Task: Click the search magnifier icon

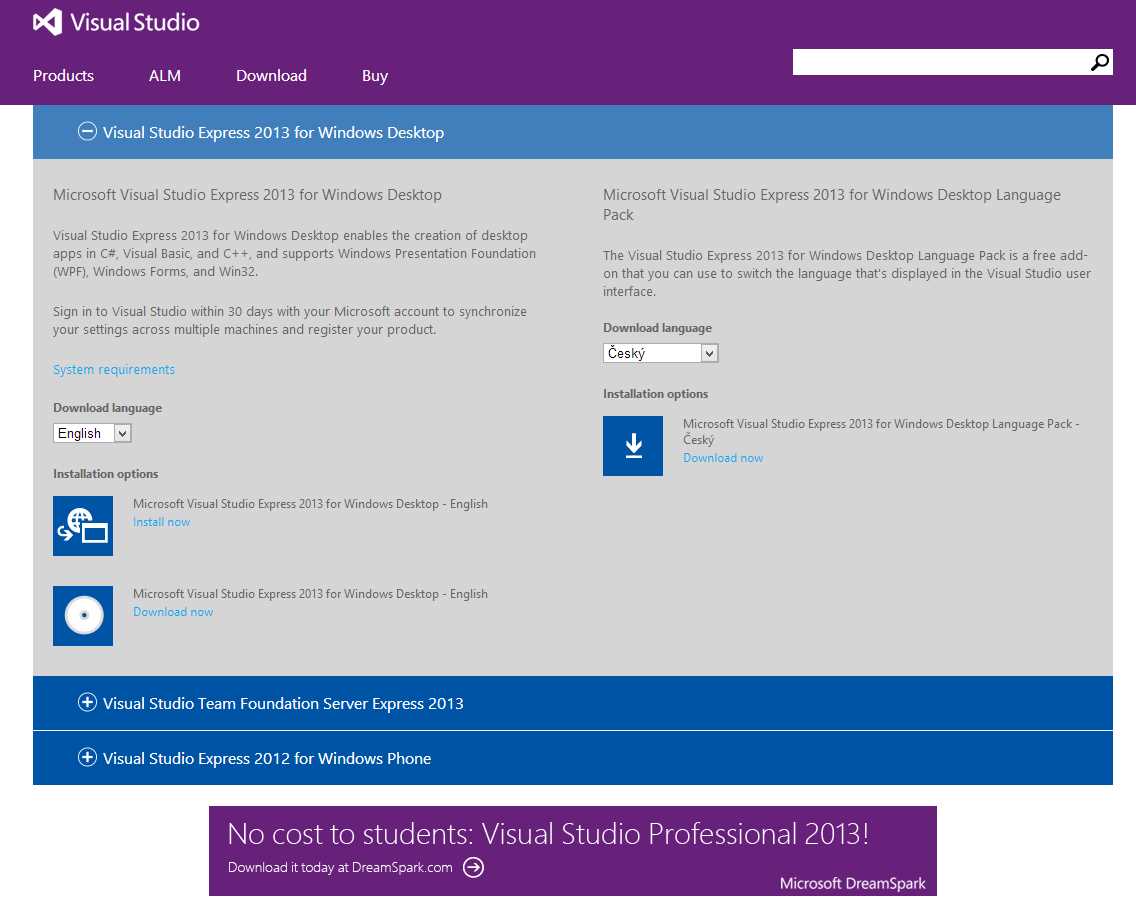Action: point(1100,62)
